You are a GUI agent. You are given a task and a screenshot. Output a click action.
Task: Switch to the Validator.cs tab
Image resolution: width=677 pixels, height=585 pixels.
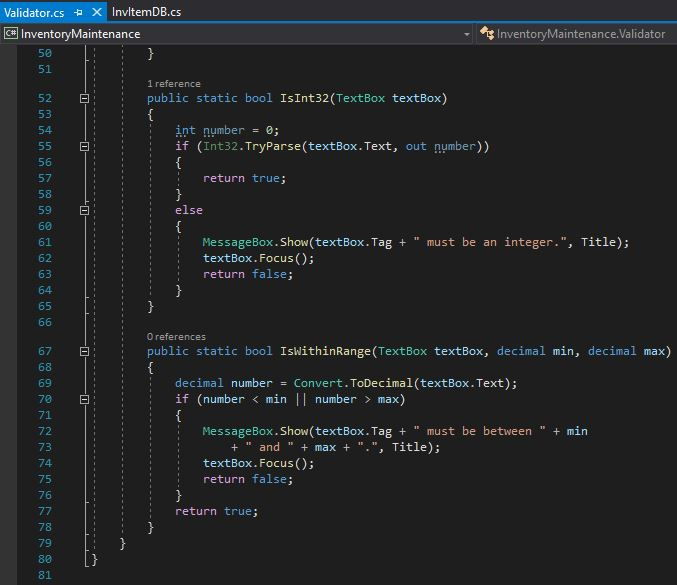tap(34, 13)
